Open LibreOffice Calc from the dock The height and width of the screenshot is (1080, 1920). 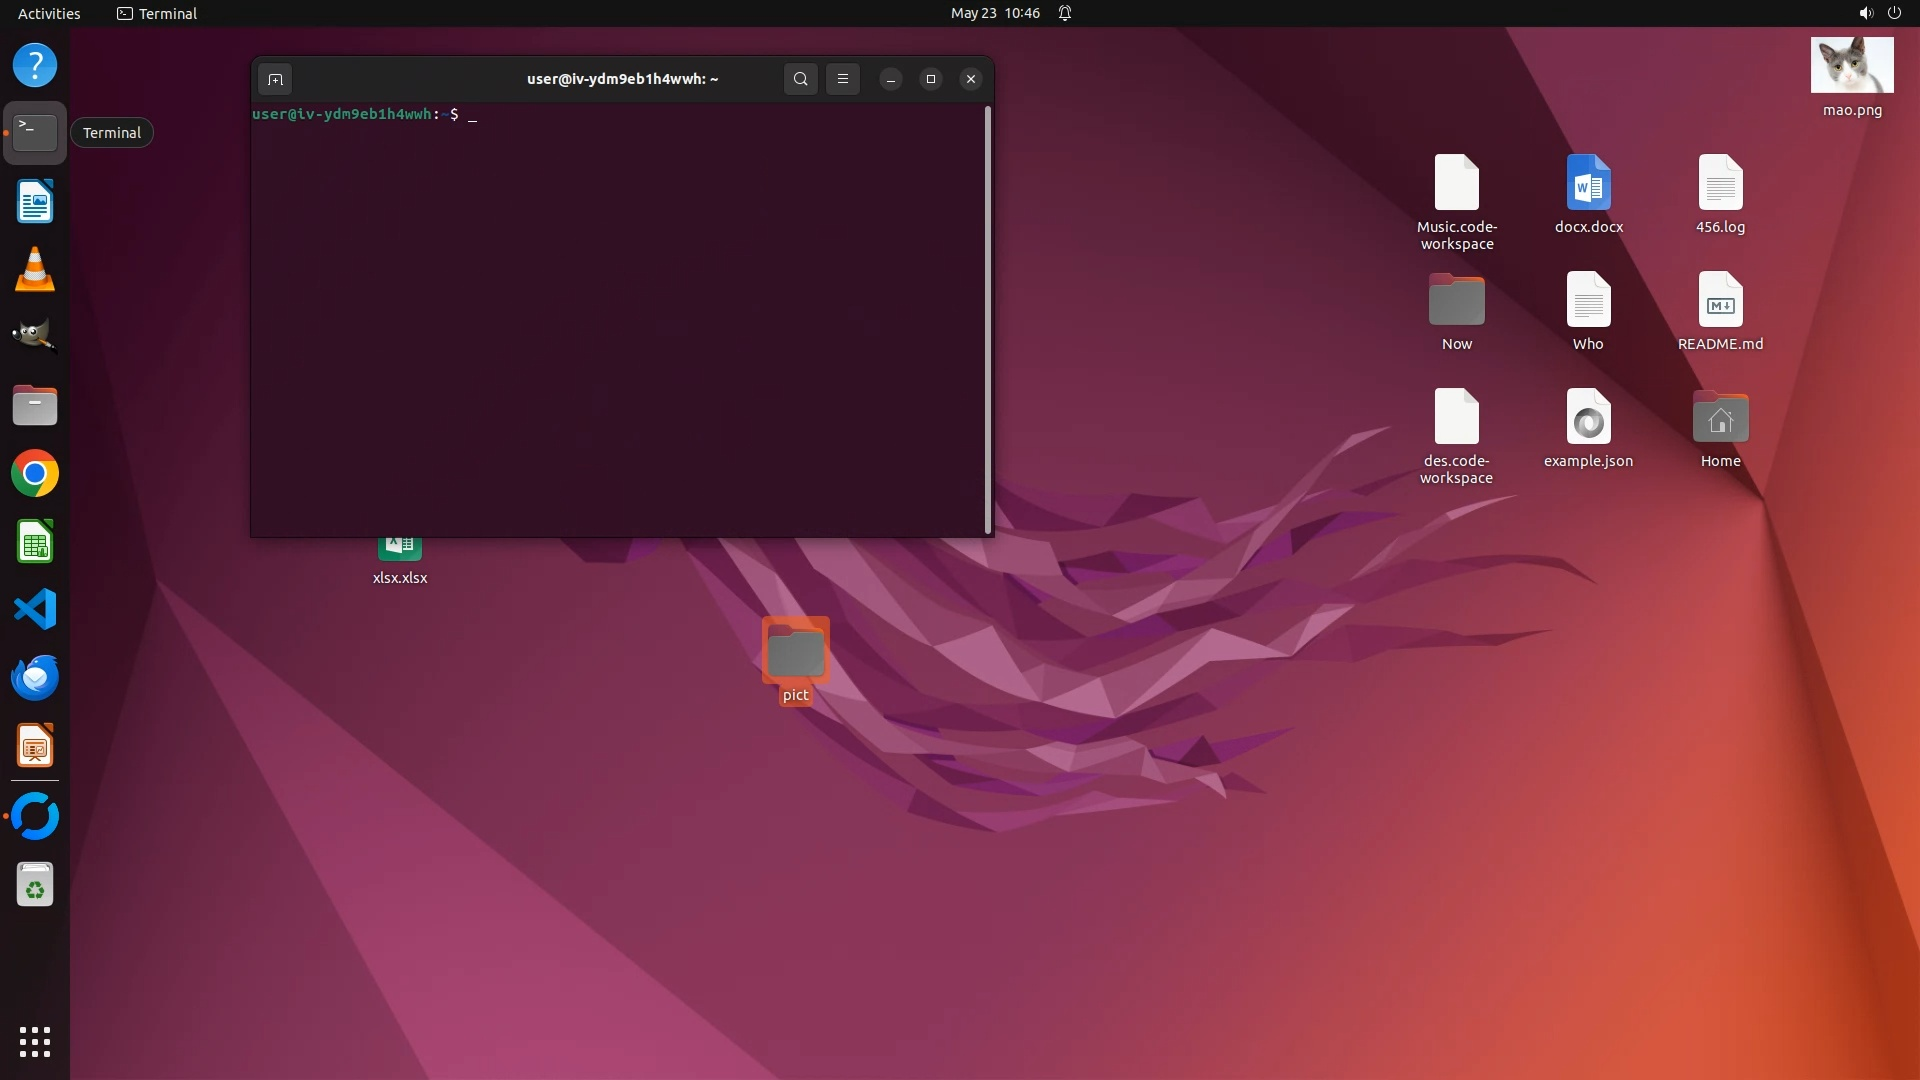[x=35, y=542]
